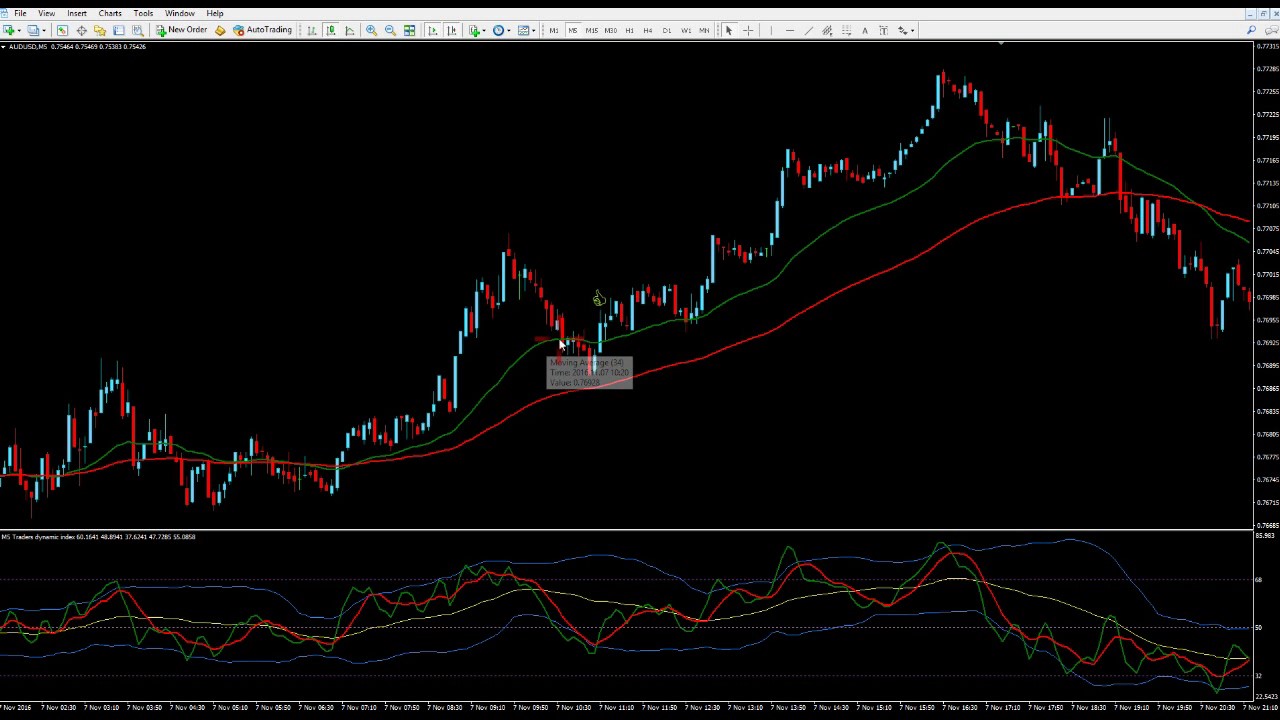Image resolution: width=1280 pixels, height=720 pixels.
Task: Click the AutoTrading button
Action: point(262,30)
